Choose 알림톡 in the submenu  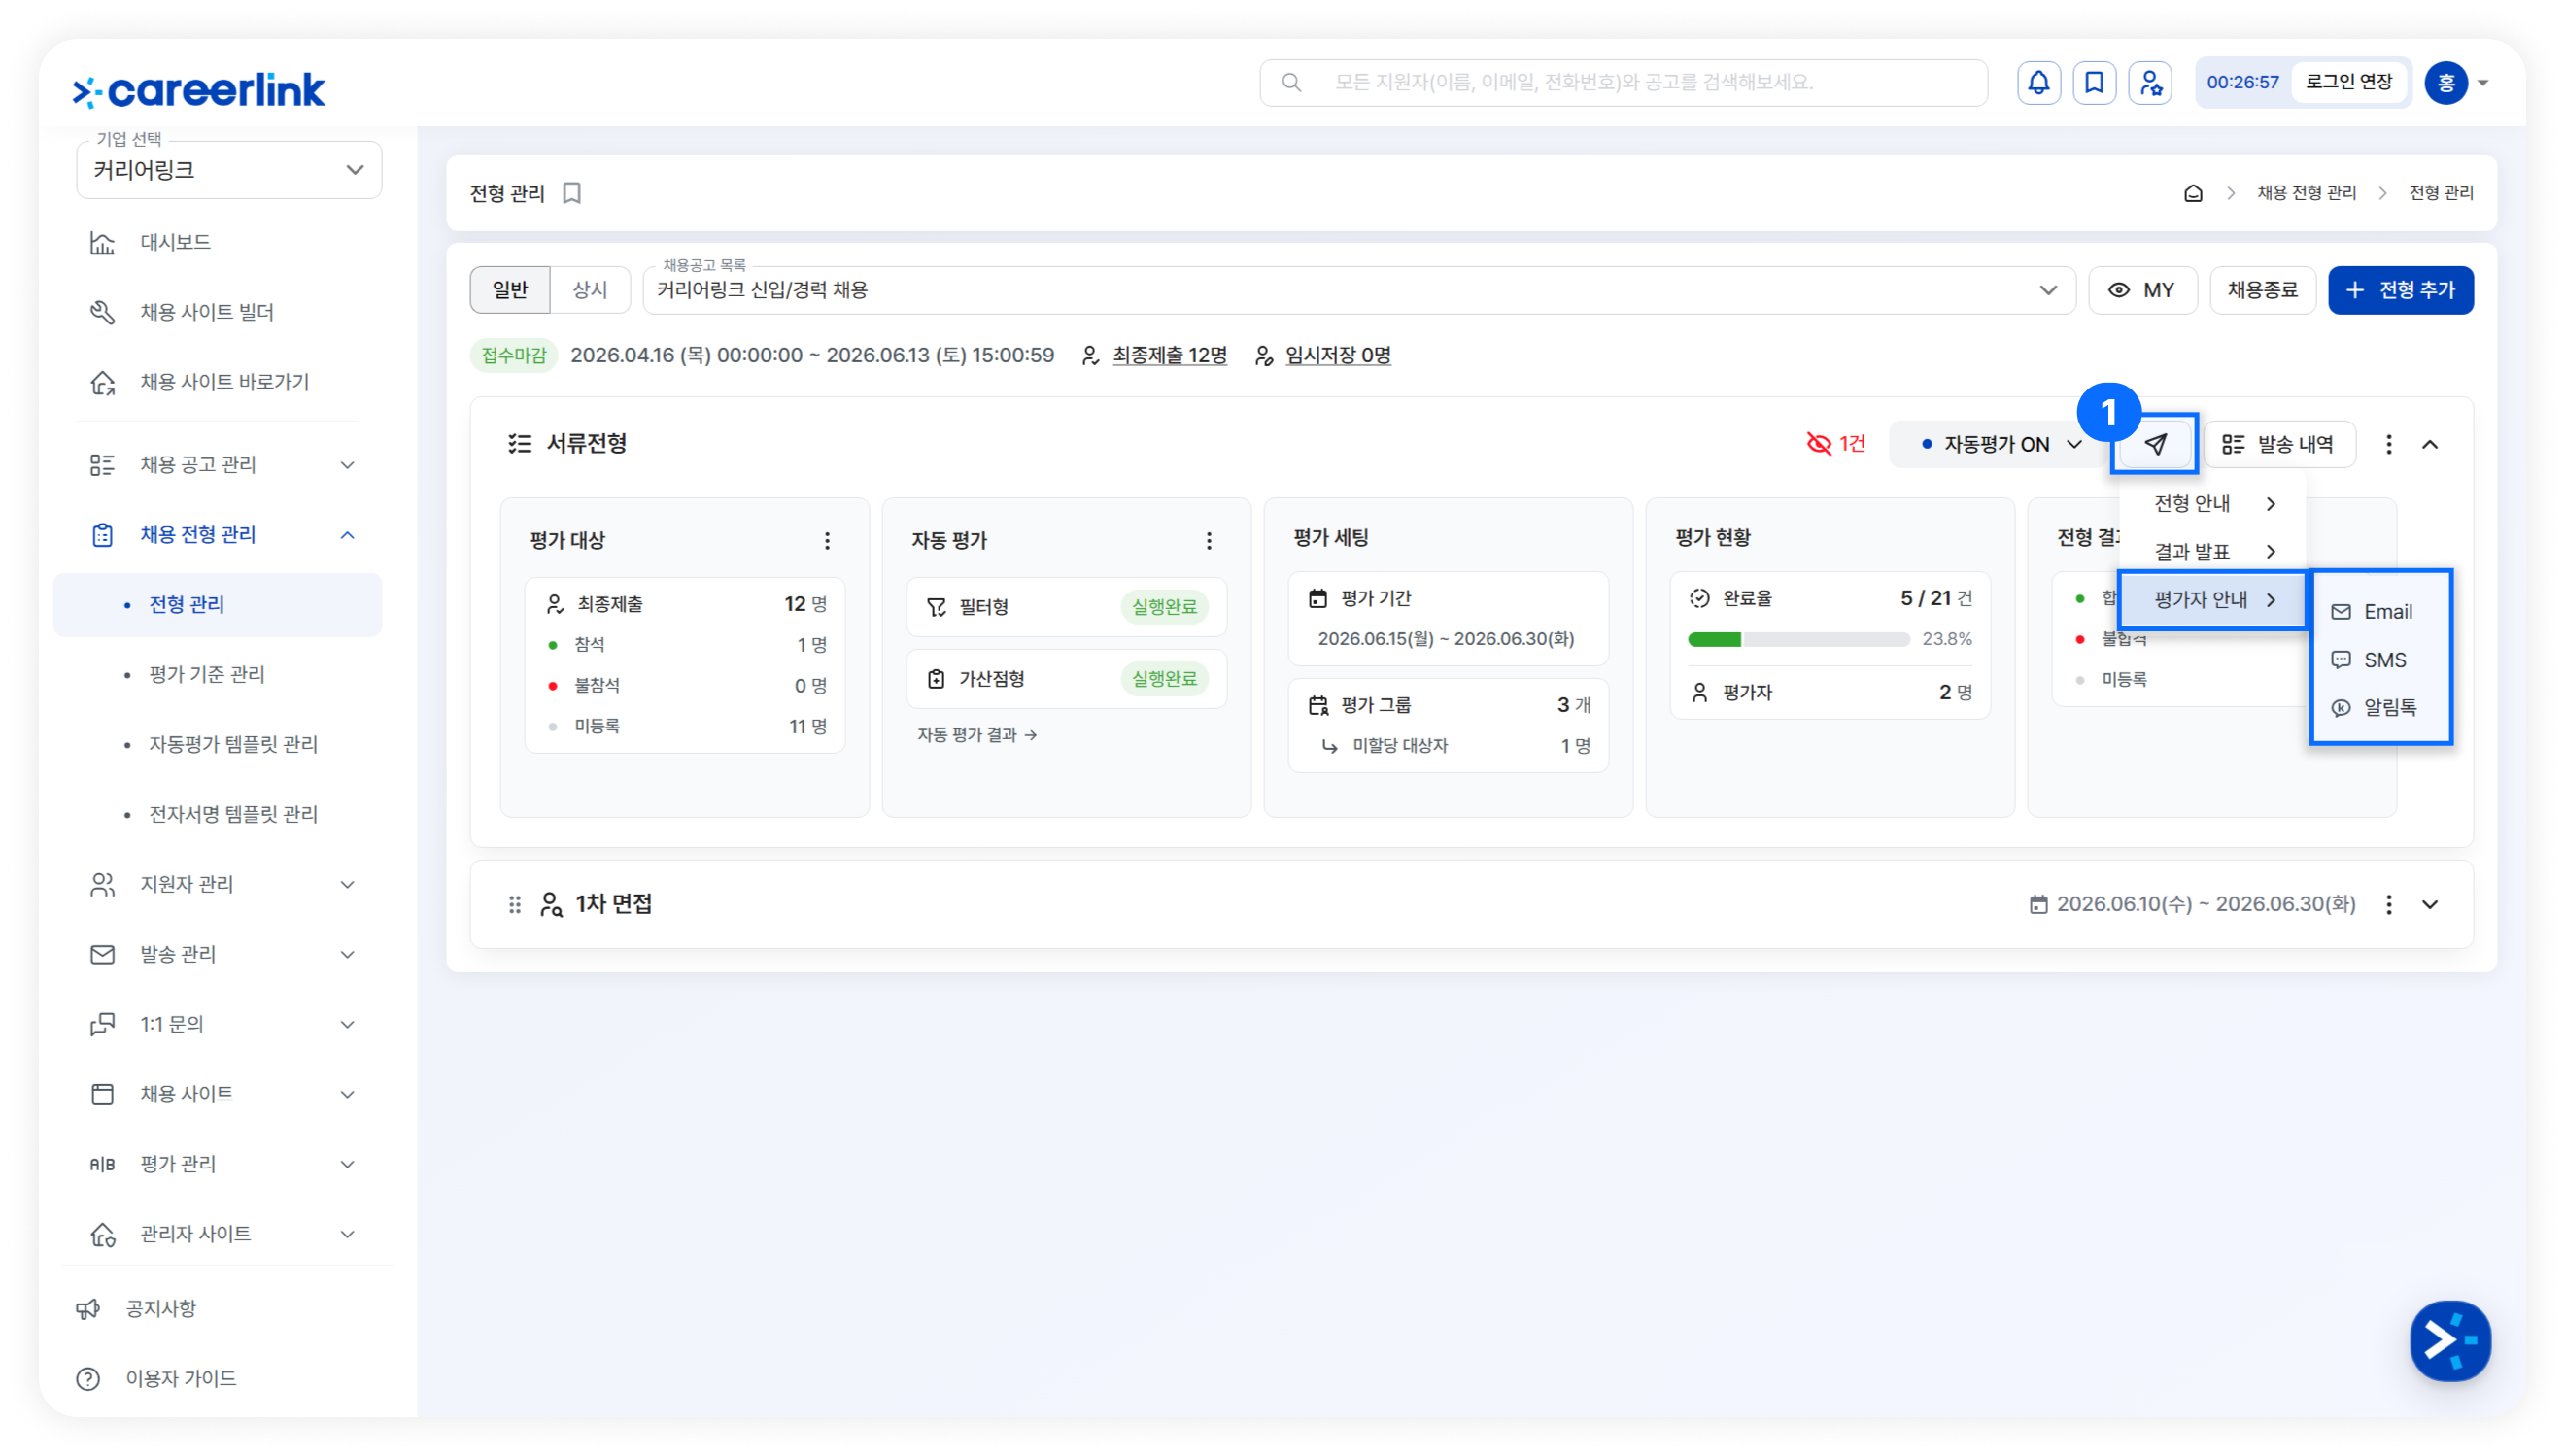point(2381,708)
